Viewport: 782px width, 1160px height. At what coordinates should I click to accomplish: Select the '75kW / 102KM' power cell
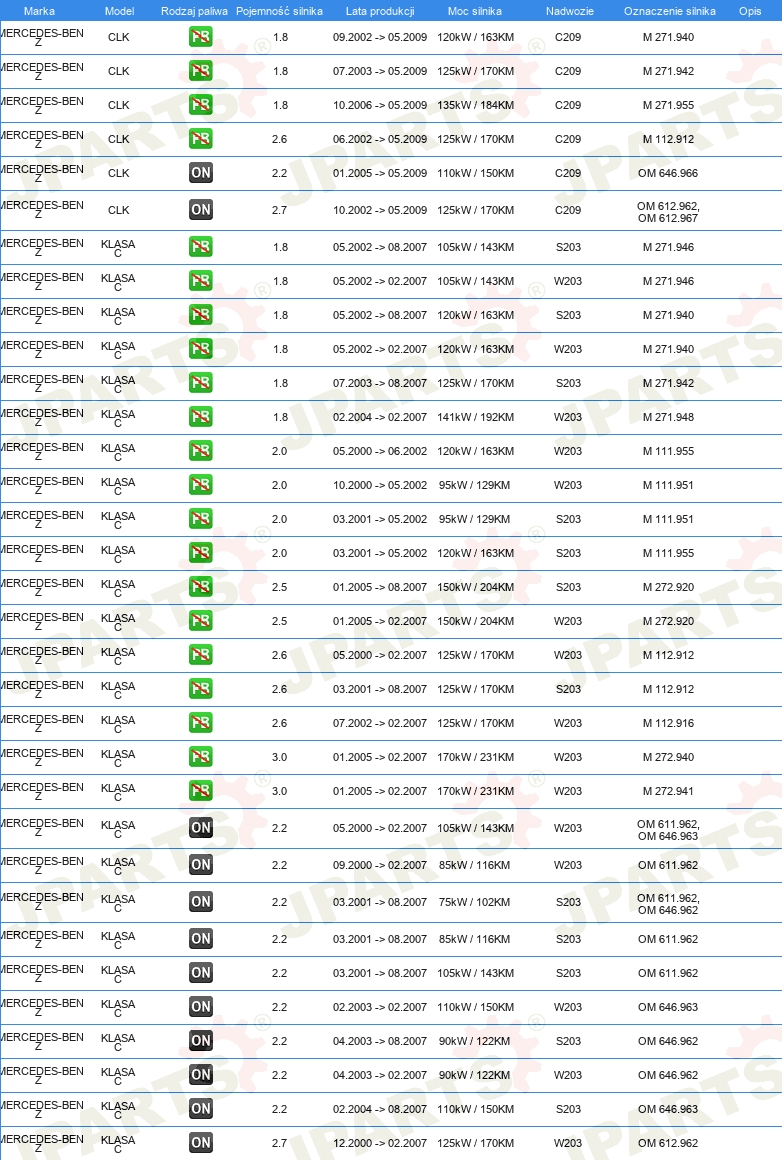pos(474,903)
